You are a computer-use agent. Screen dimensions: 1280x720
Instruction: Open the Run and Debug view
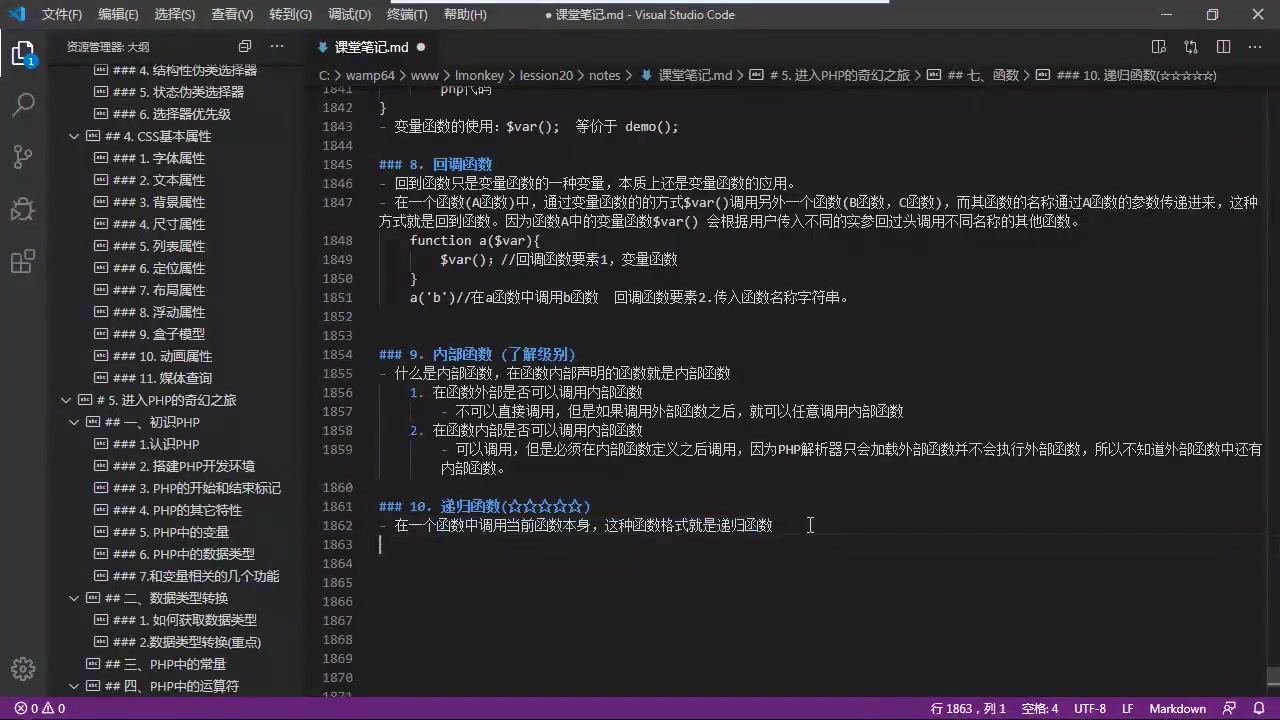point(23,209)
